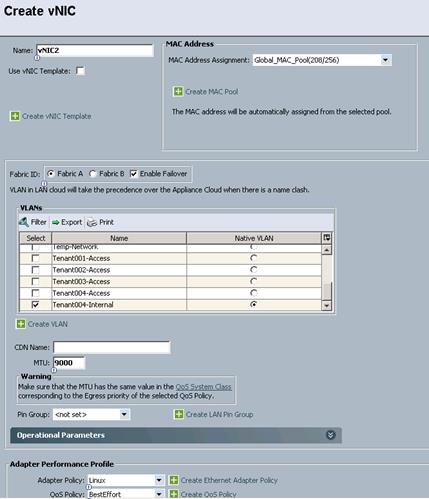Click the Create LAN Pin Group plus icon

pos(179,414)
